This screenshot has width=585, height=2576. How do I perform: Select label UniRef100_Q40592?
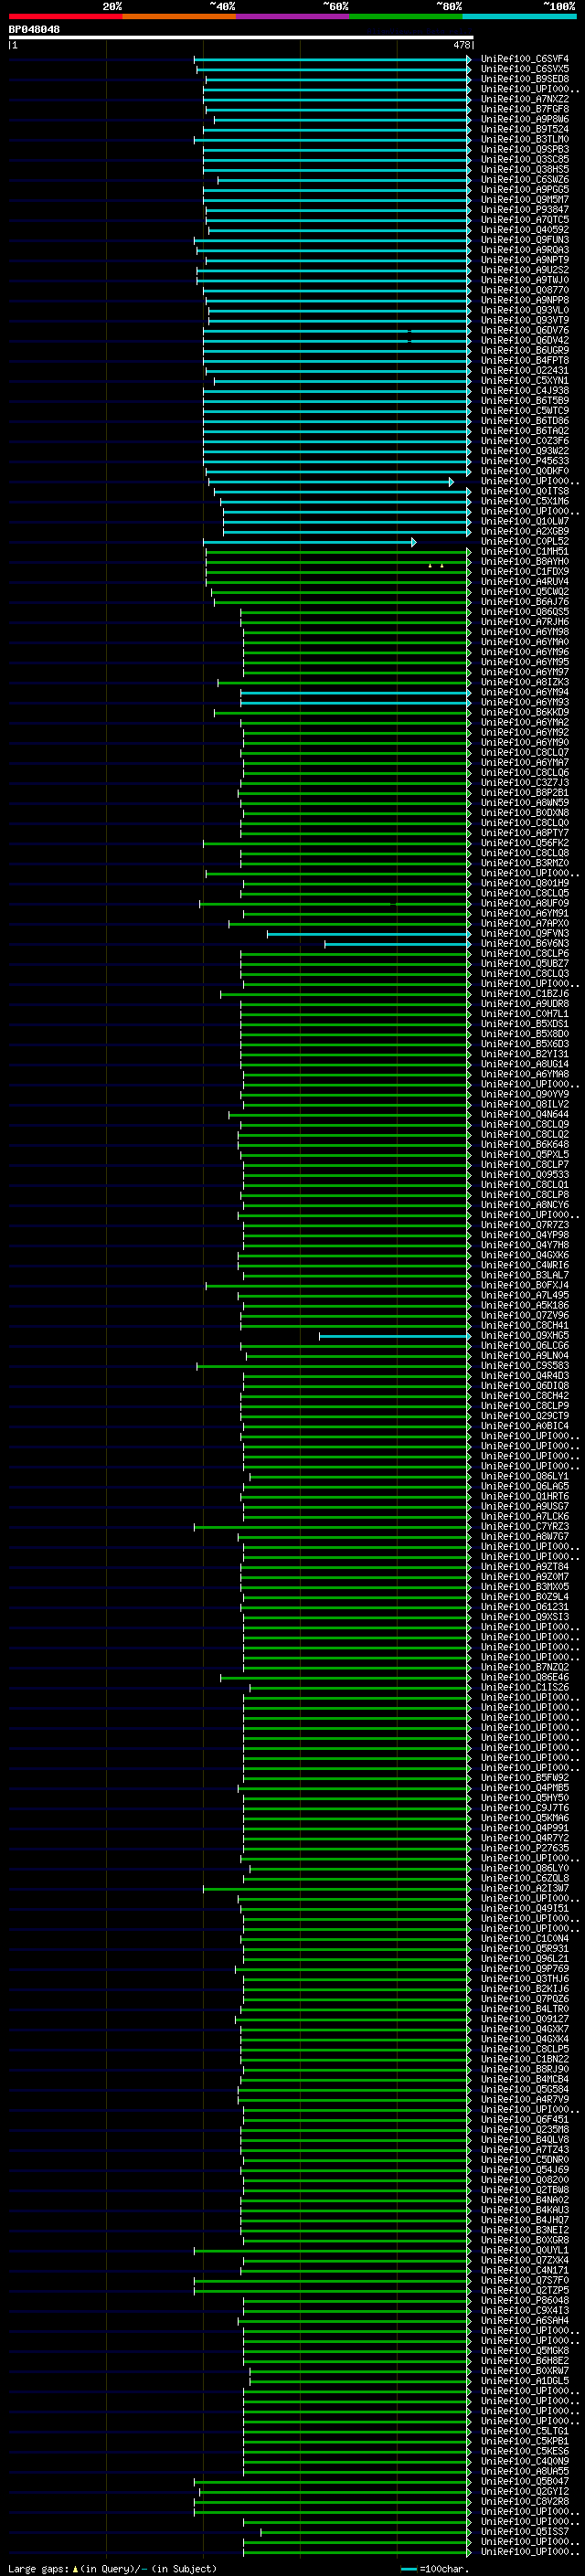tap(525, 230)
